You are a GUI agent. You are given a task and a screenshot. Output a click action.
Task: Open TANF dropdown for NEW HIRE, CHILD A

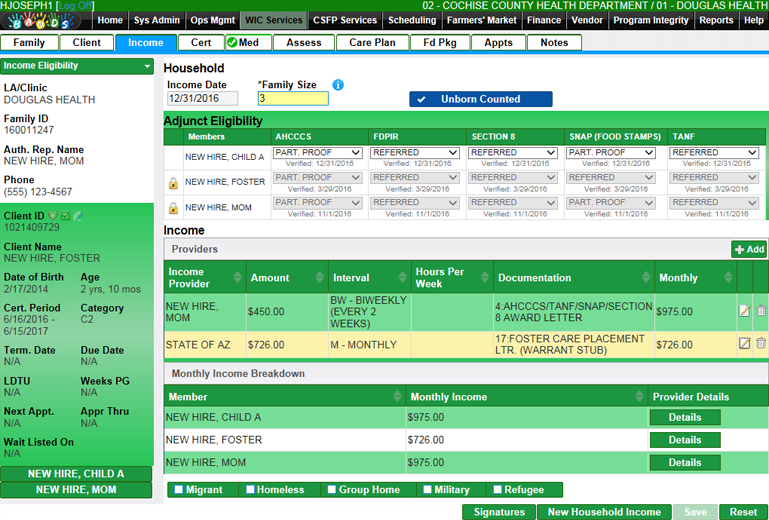coord(714,153)
